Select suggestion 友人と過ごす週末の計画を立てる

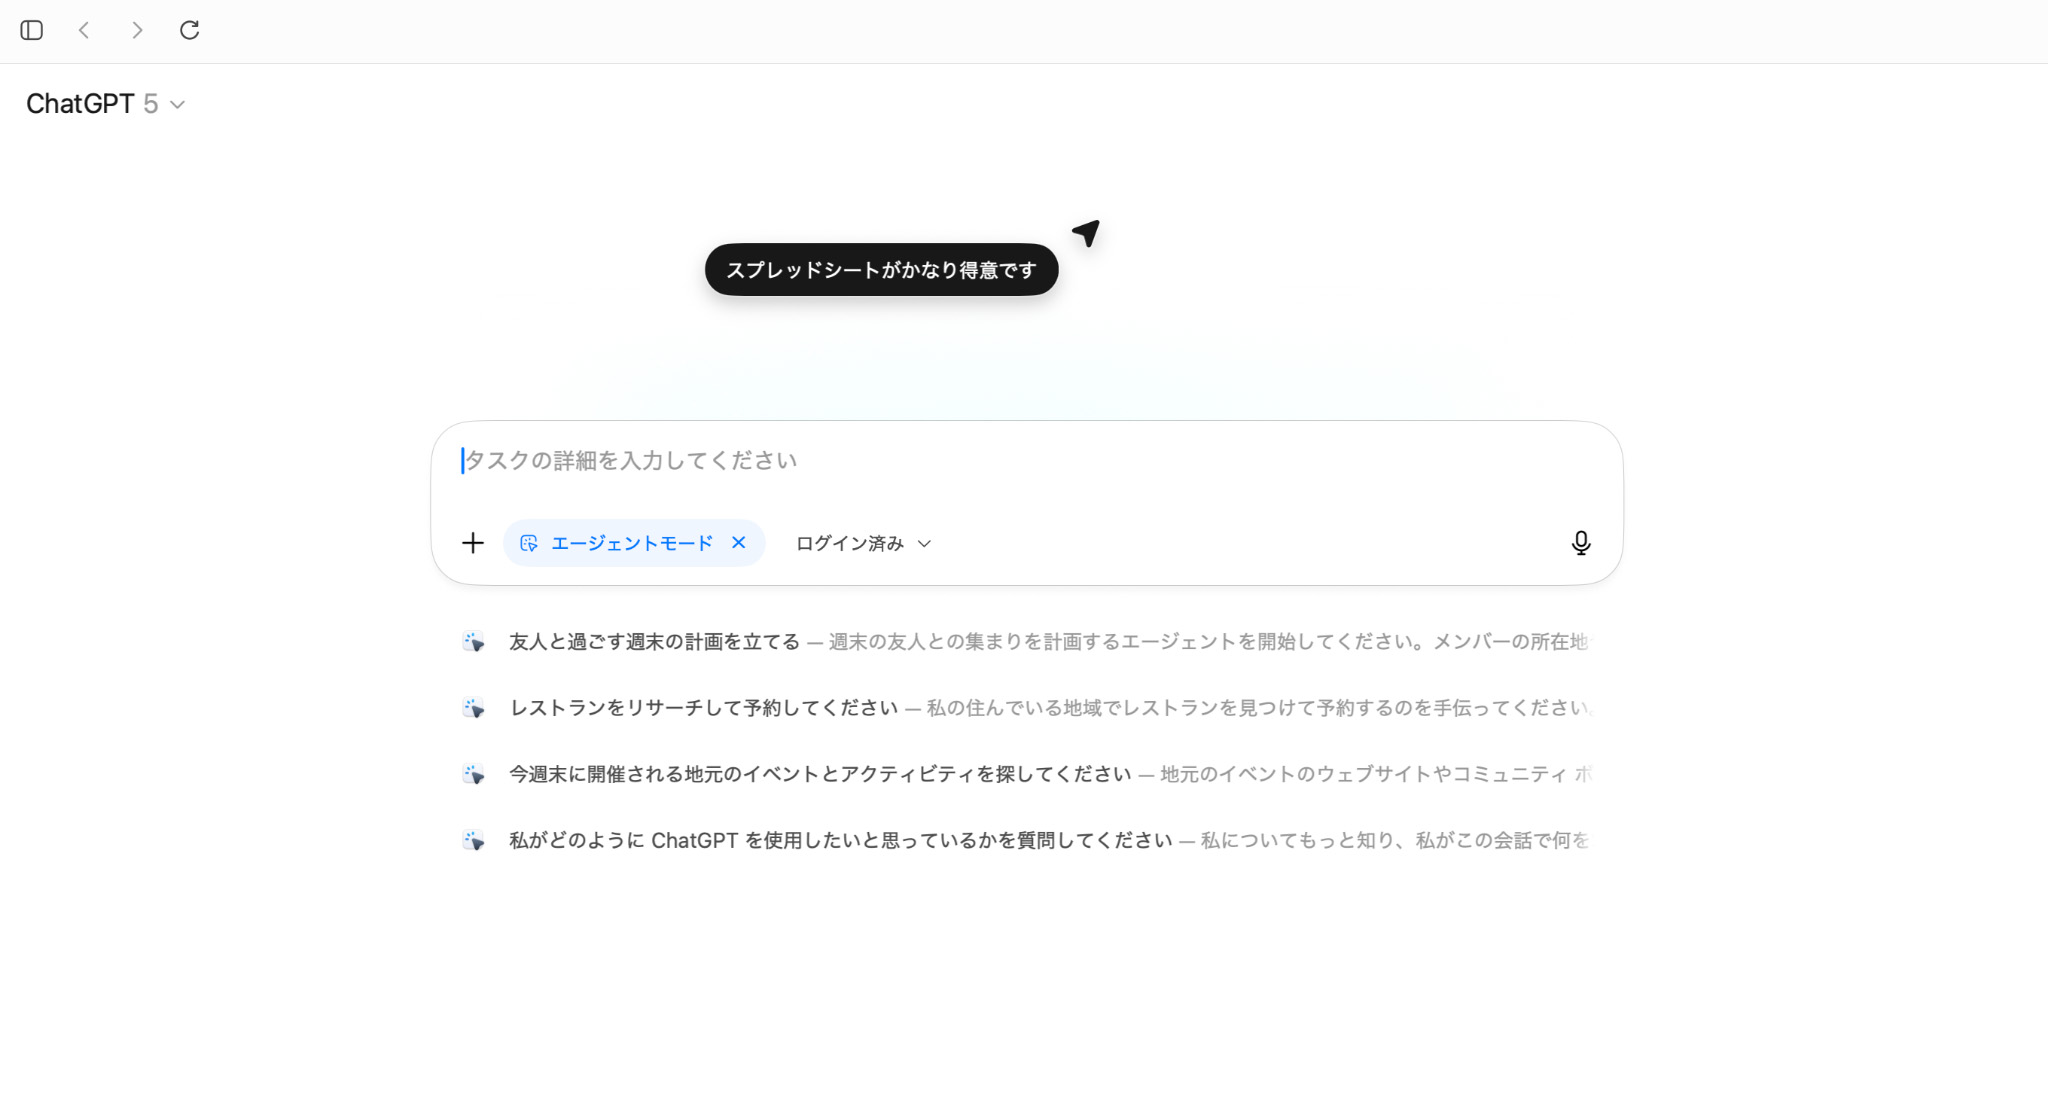tap(654, 642)
